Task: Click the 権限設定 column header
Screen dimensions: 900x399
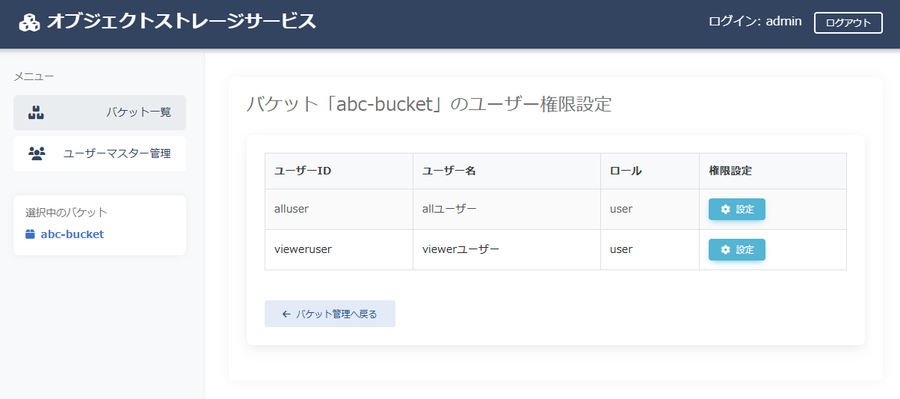Action: pos(773,171)
